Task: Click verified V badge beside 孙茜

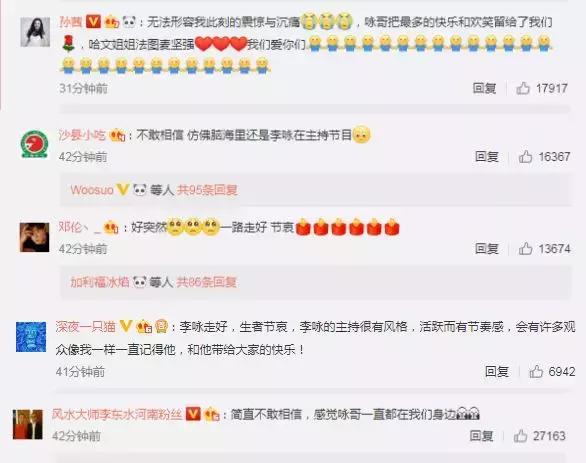Action: click(x=93, y=22)
